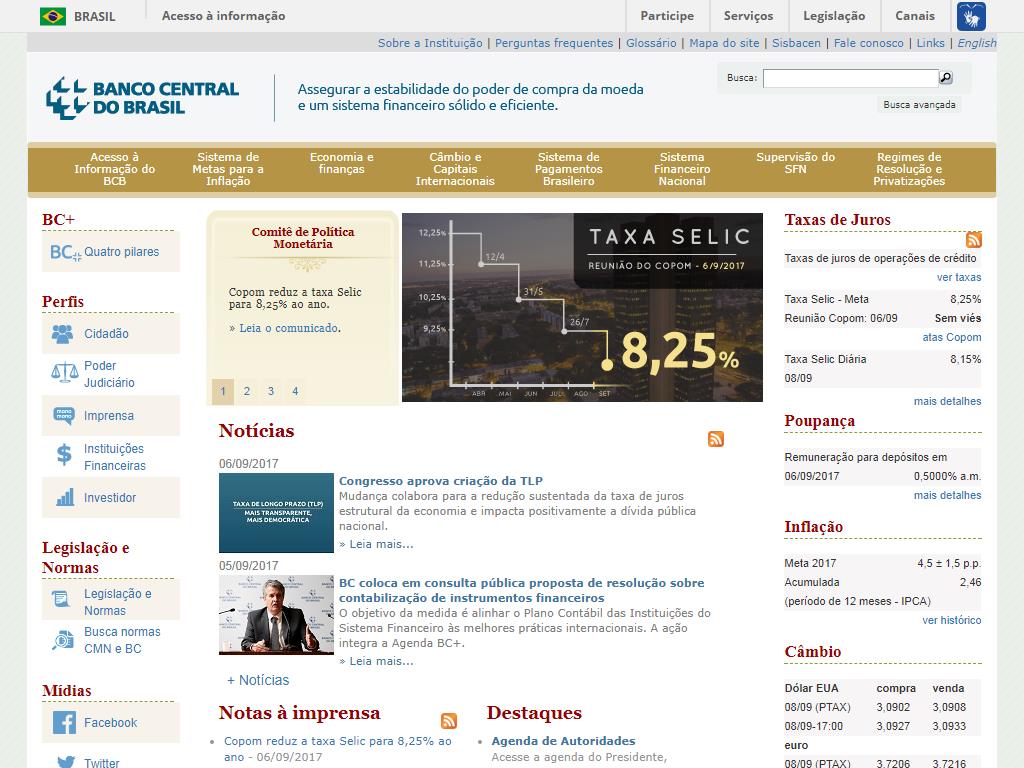
Task: Click mais detalhes under Taxa Selic Diária
Action: coord(947,401)
